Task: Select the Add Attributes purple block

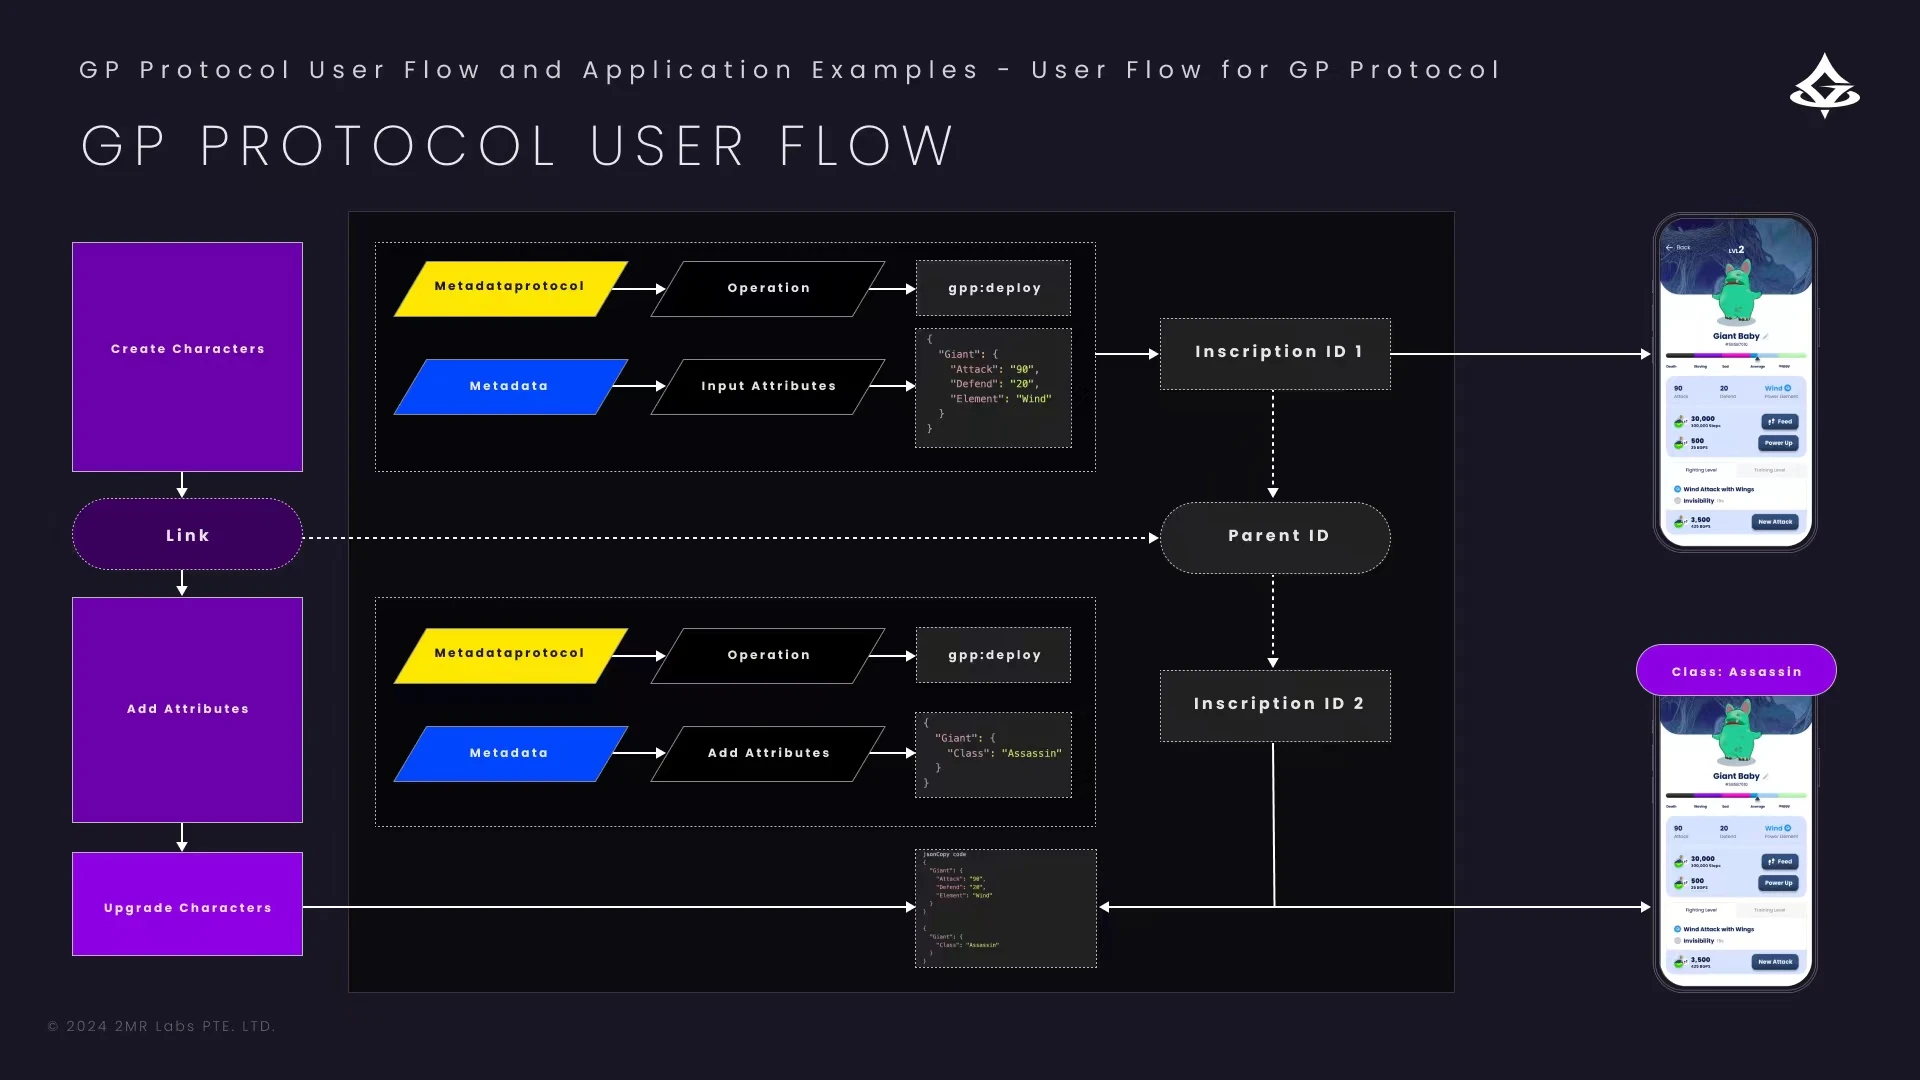Action: click(x=187, y=709)
